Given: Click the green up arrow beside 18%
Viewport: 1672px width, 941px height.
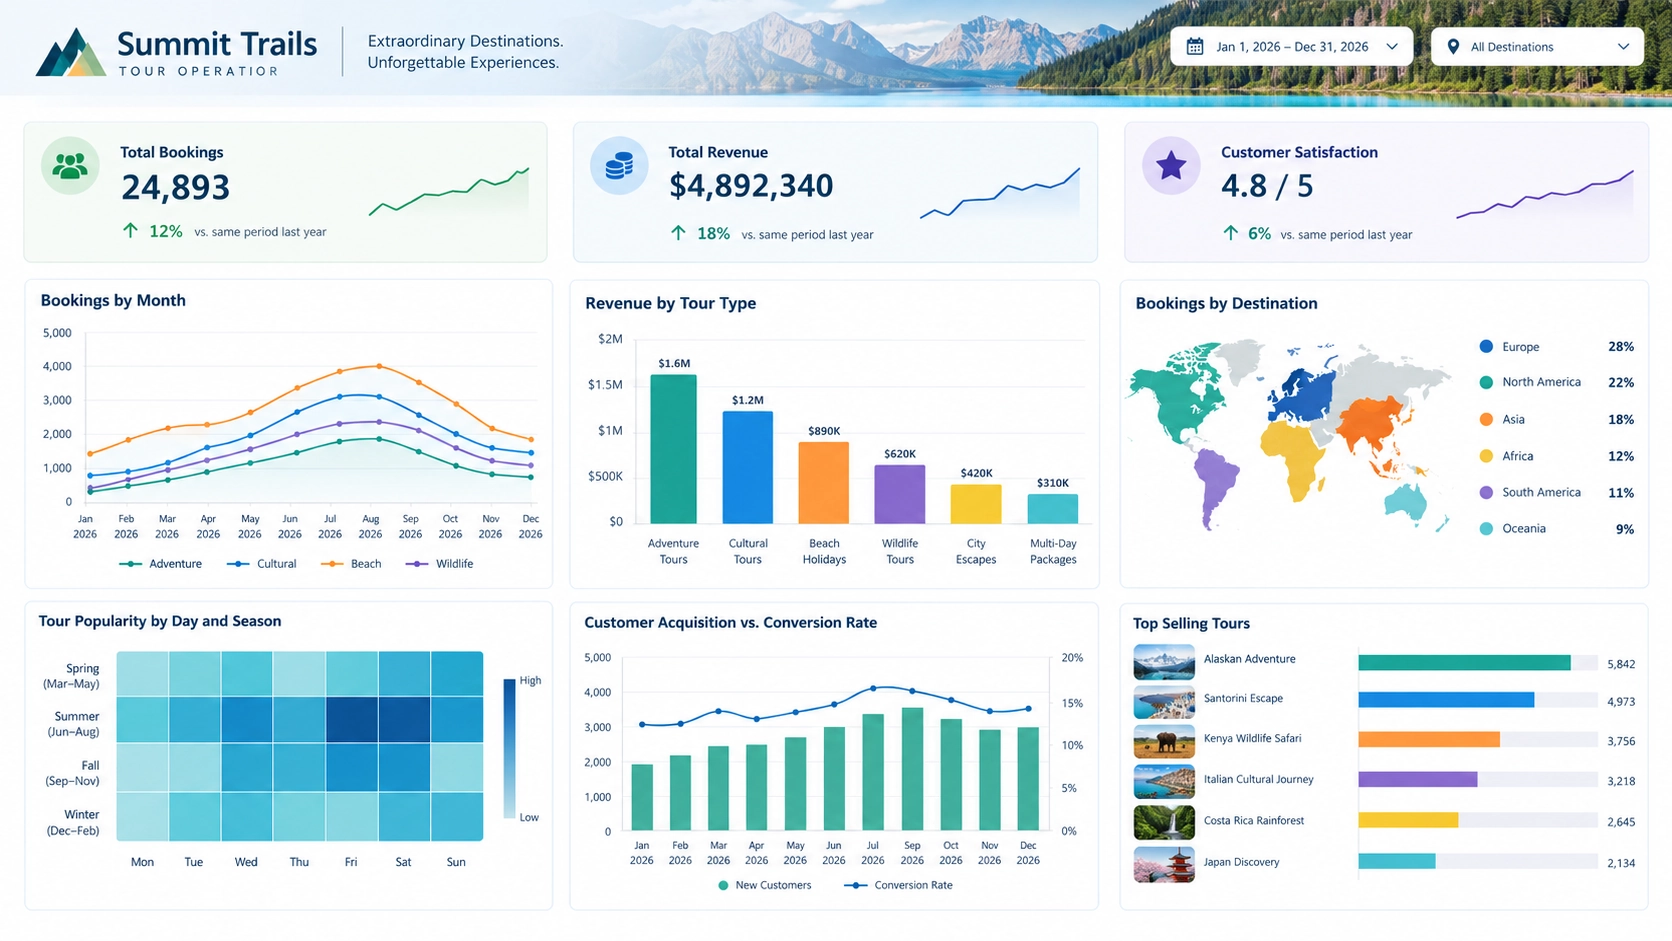Looking at the screenshot, I should click(x=678, y=233).
